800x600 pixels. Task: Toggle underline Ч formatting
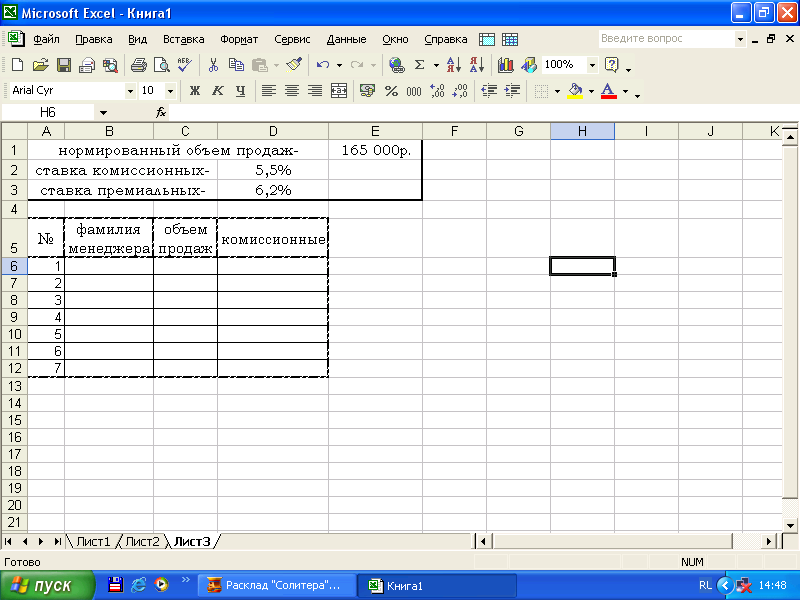tap(241, 91)
